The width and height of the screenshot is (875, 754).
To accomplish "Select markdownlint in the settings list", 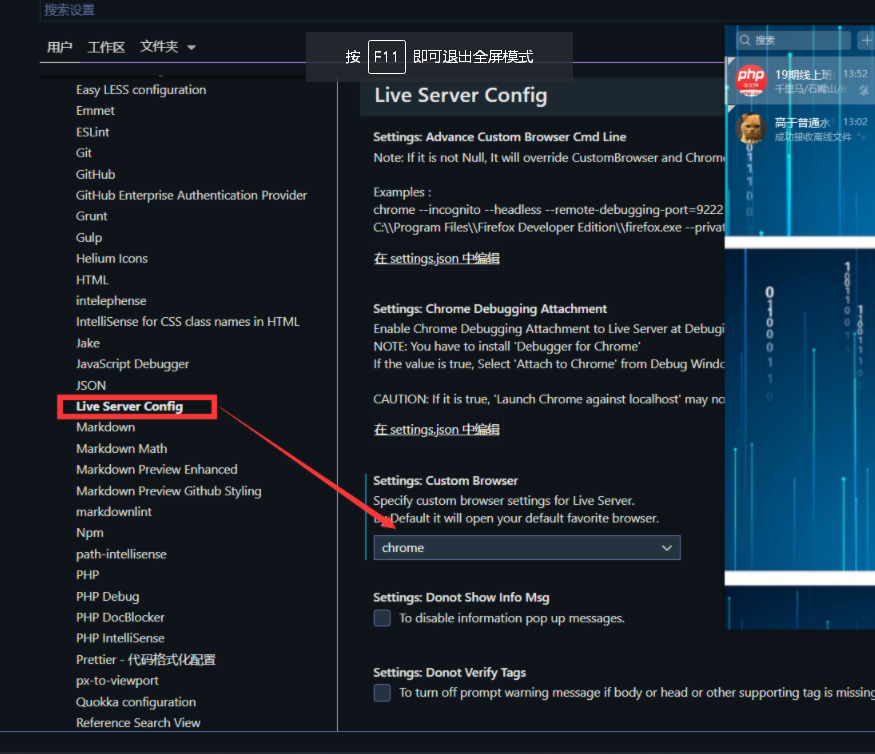I will [114, 512].
